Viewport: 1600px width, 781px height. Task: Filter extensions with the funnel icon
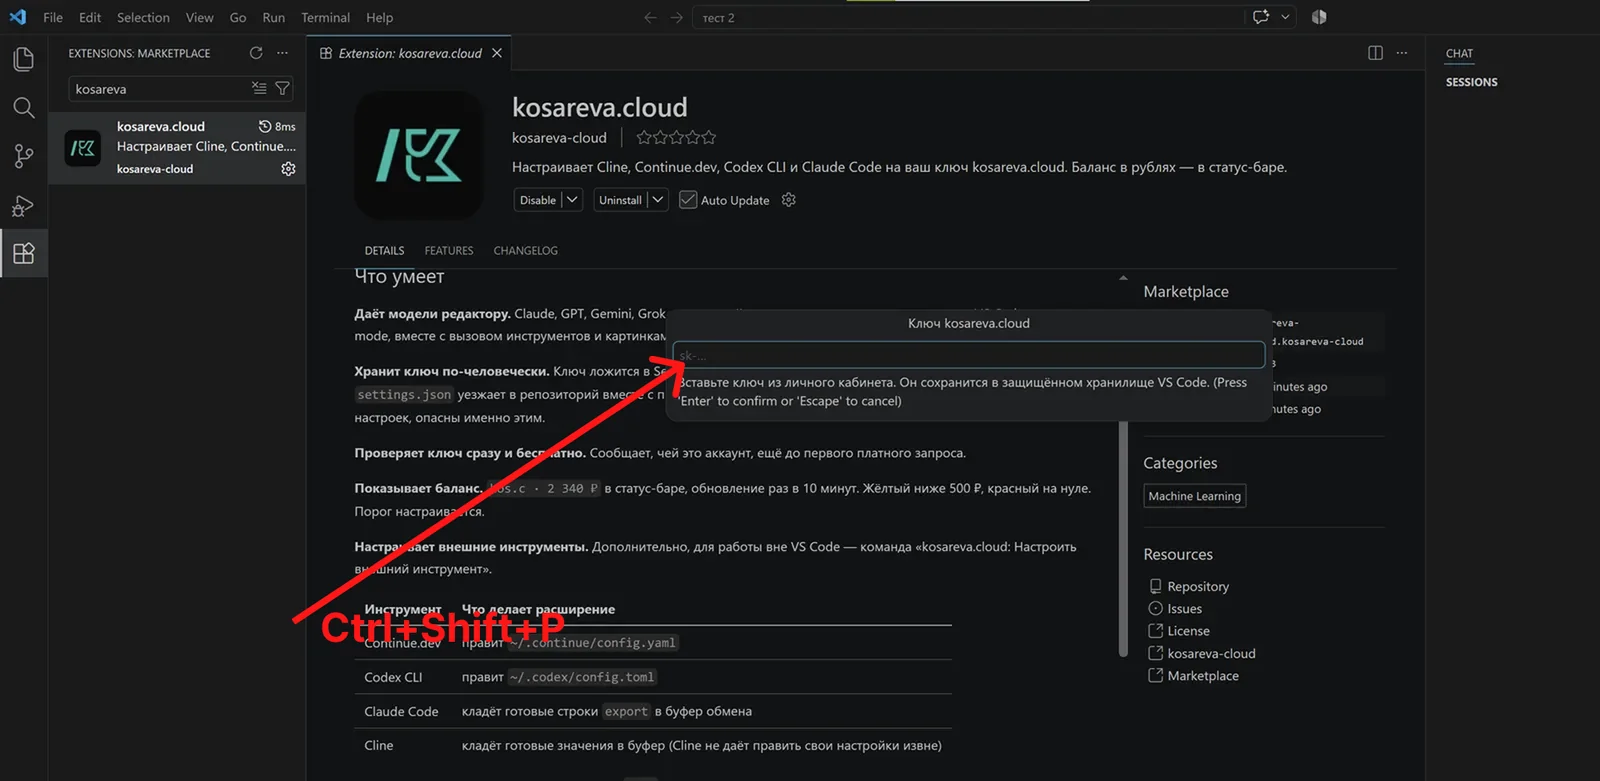pos(282,88)
